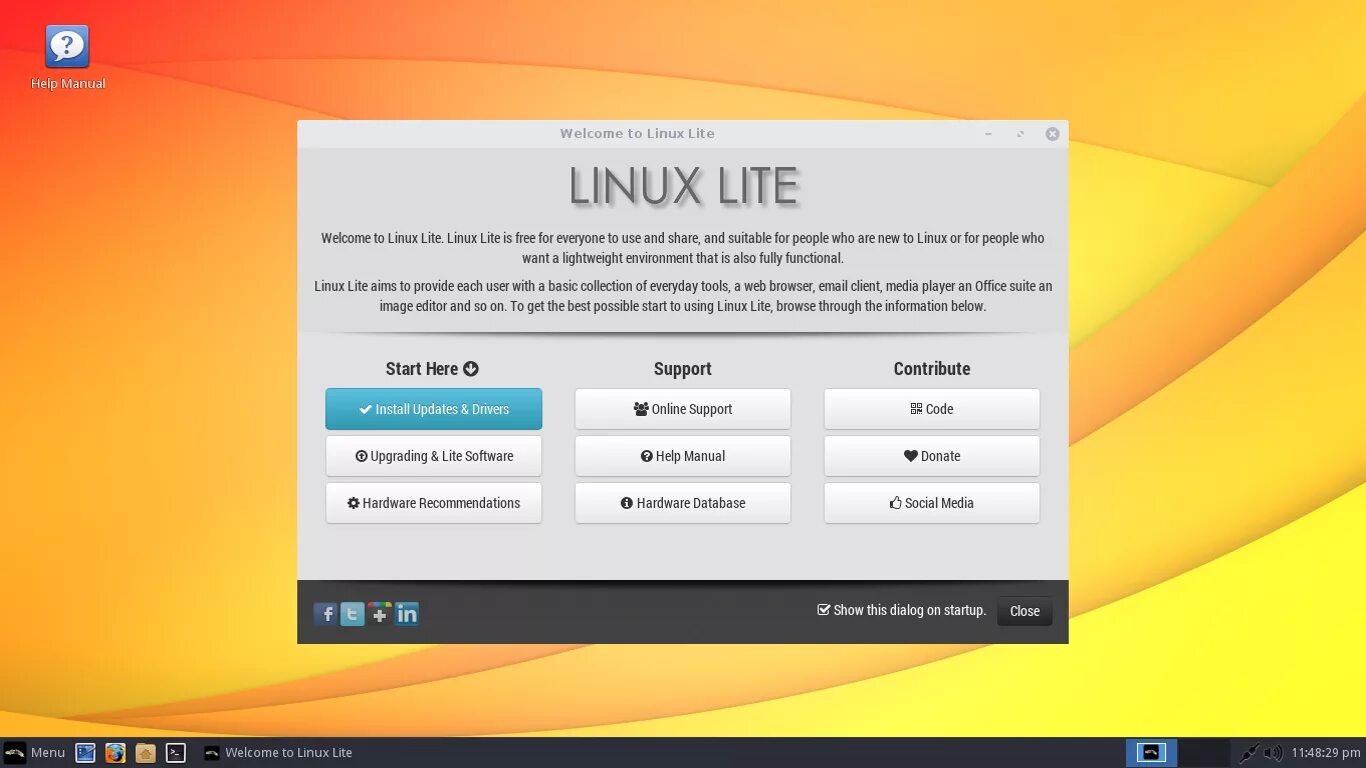Click the LINUX LITE logo title

tap(684, 187)
